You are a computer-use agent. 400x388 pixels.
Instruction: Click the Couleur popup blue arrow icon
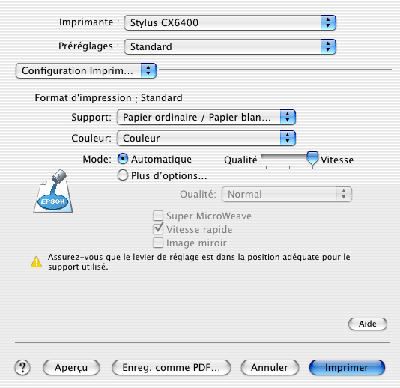click(288, 138)
